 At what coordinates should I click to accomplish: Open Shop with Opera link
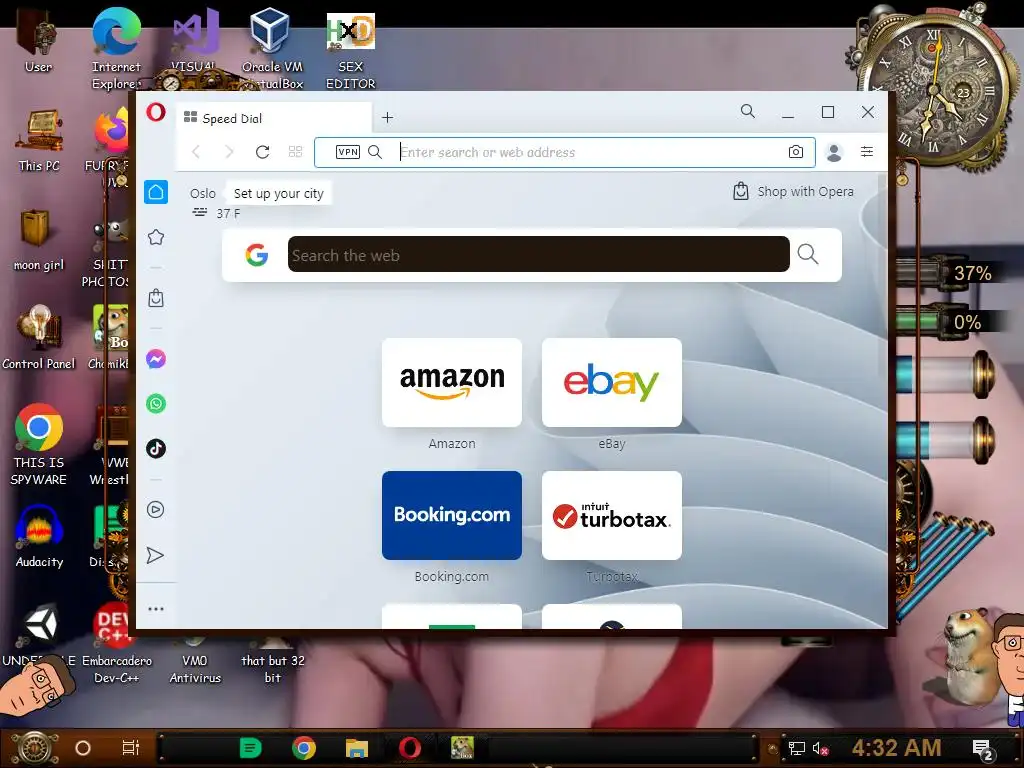(x=793, y=191)
